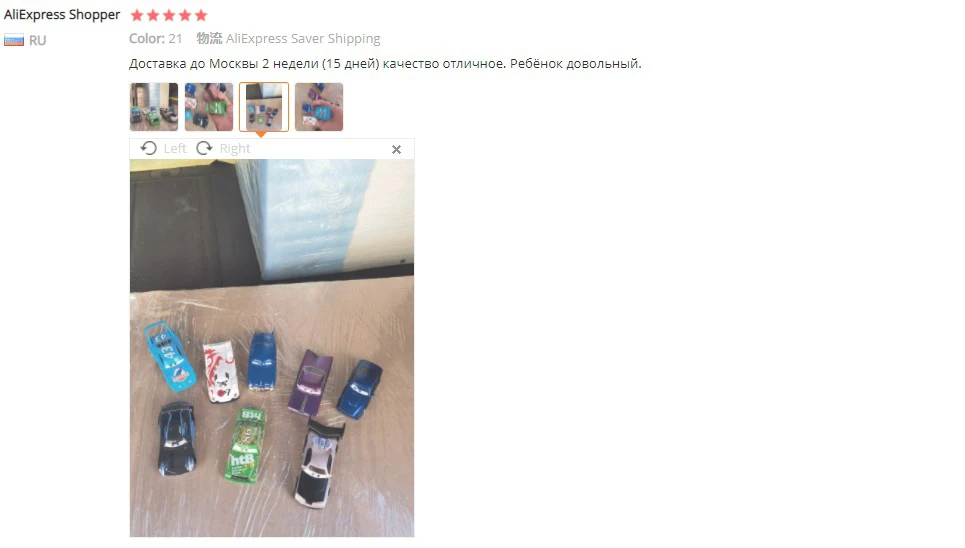965x548 pixels.
Task: Click the rotate right arrow icon
Action: click(204, 148)
